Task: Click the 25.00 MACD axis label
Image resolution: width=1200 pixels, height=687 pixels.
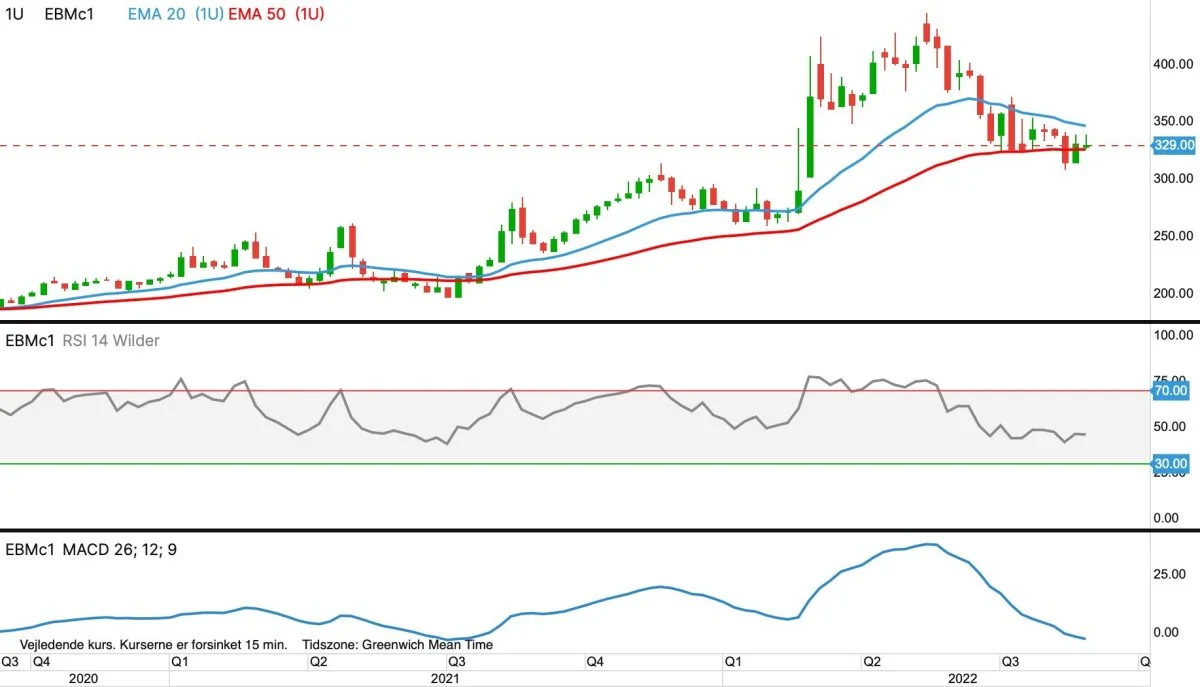Action: click(1170, 575)
